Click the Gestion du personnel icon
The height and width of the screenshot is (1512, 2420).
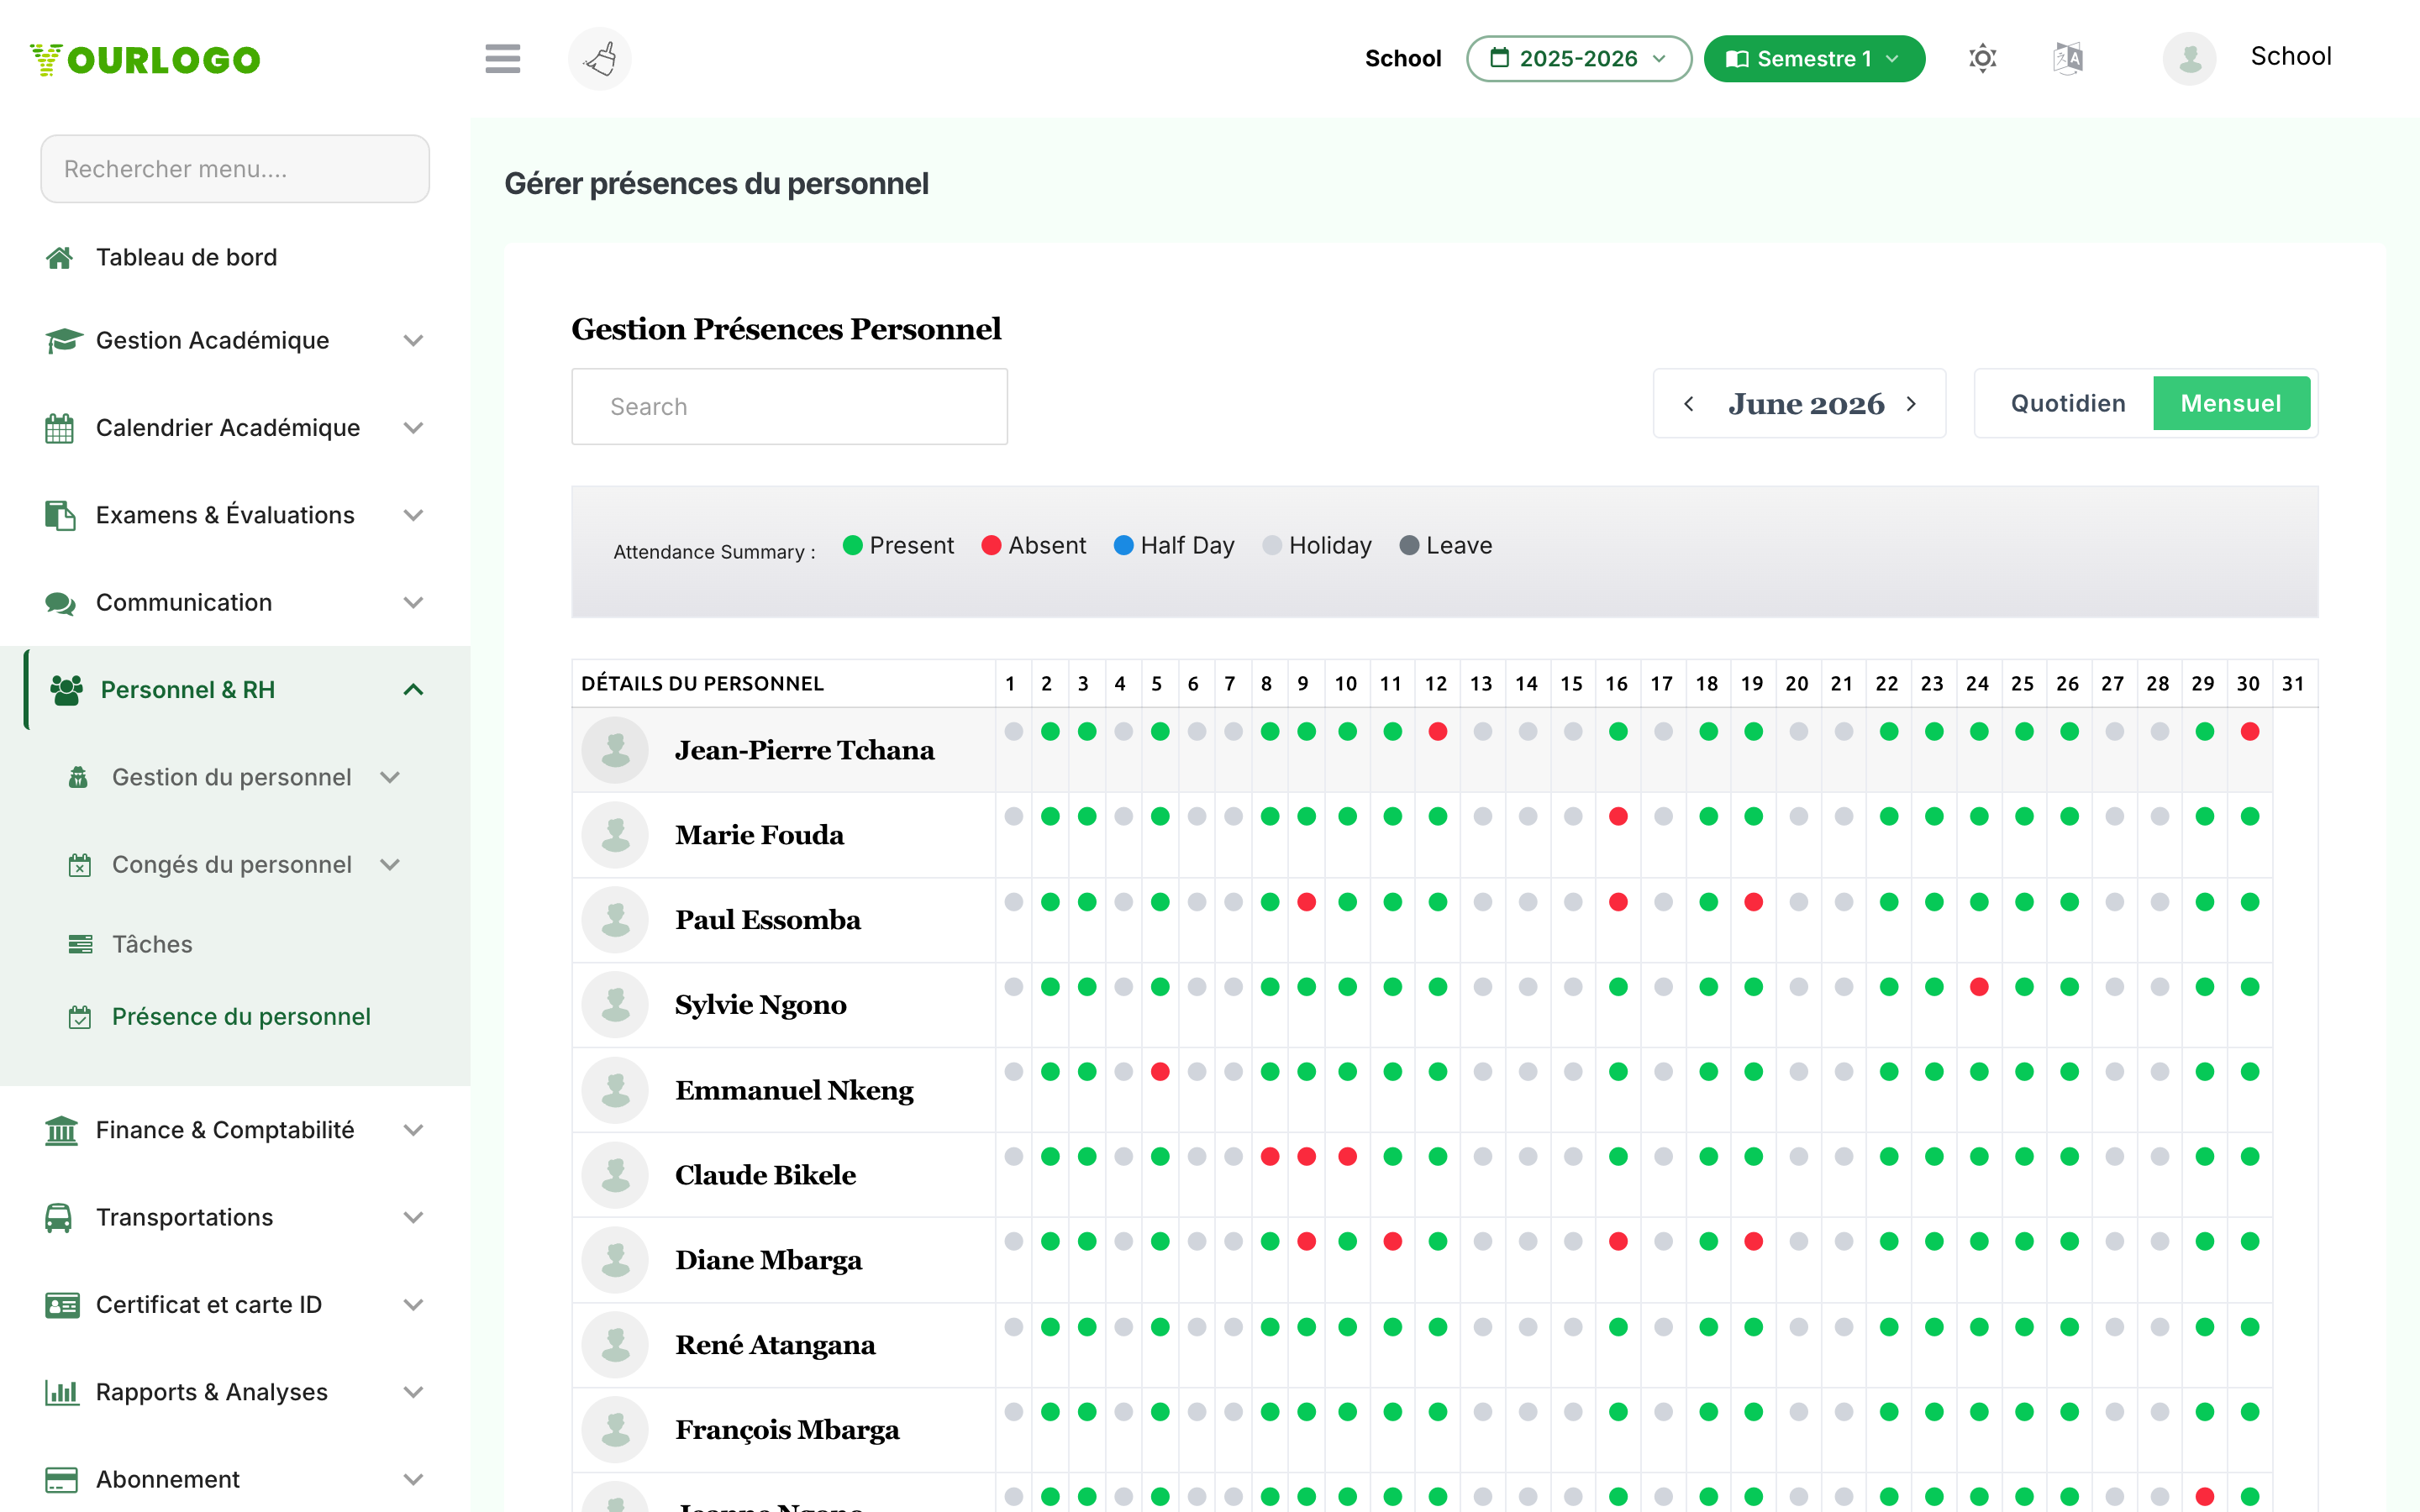pos(78,777)
